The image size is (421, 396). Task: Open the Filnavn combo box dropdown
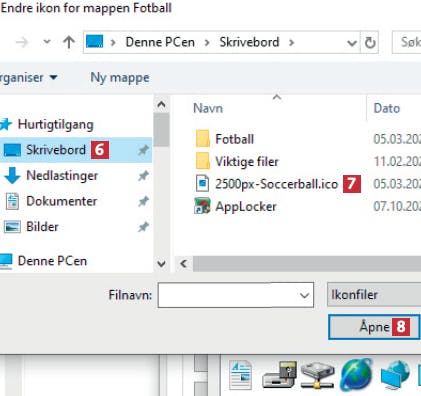[x=304, y=295]
